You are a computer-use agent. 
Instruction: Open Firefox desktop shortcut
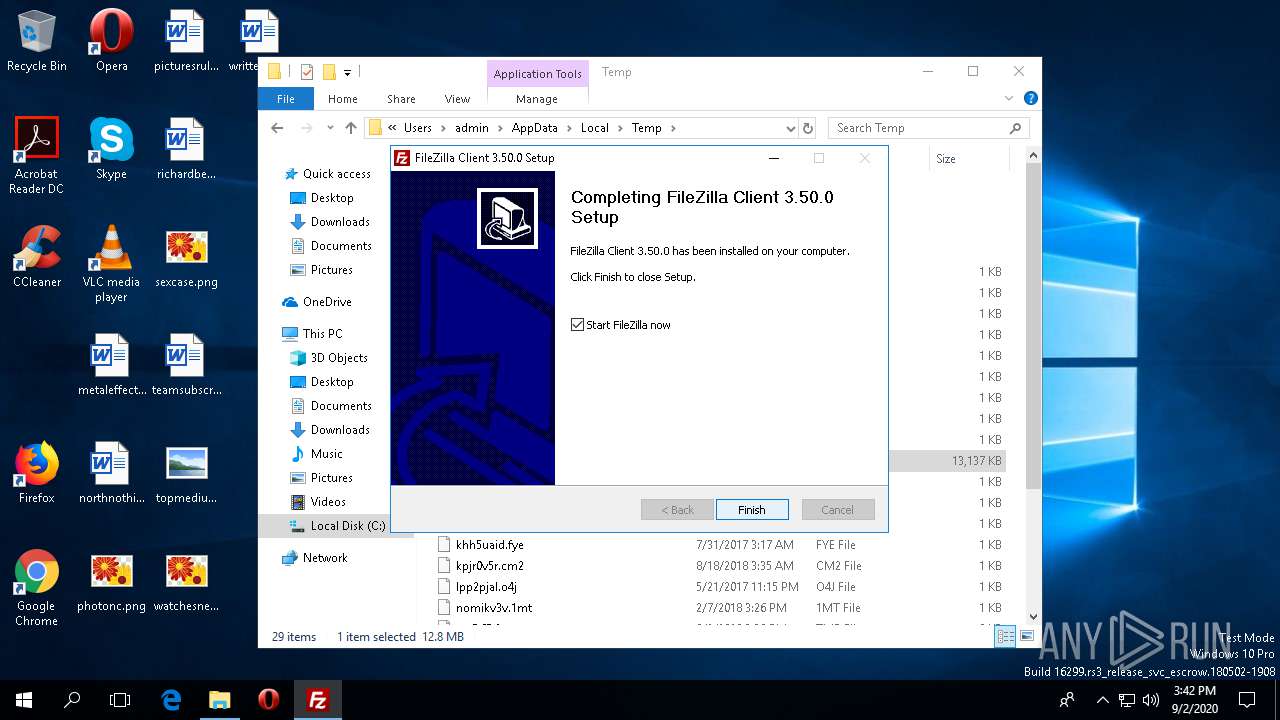pyautogui.click(x=37, y=473)
